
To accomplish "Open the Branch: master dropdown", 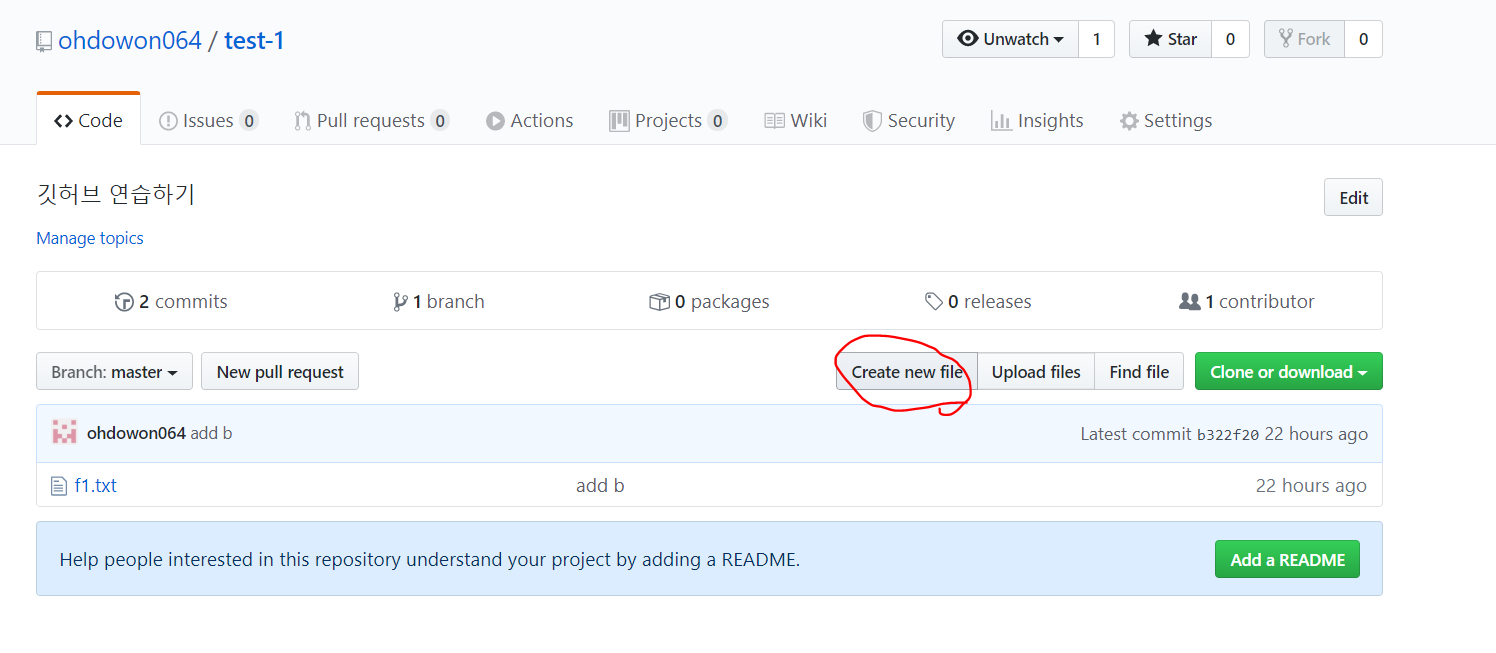I will click(114, 371).
